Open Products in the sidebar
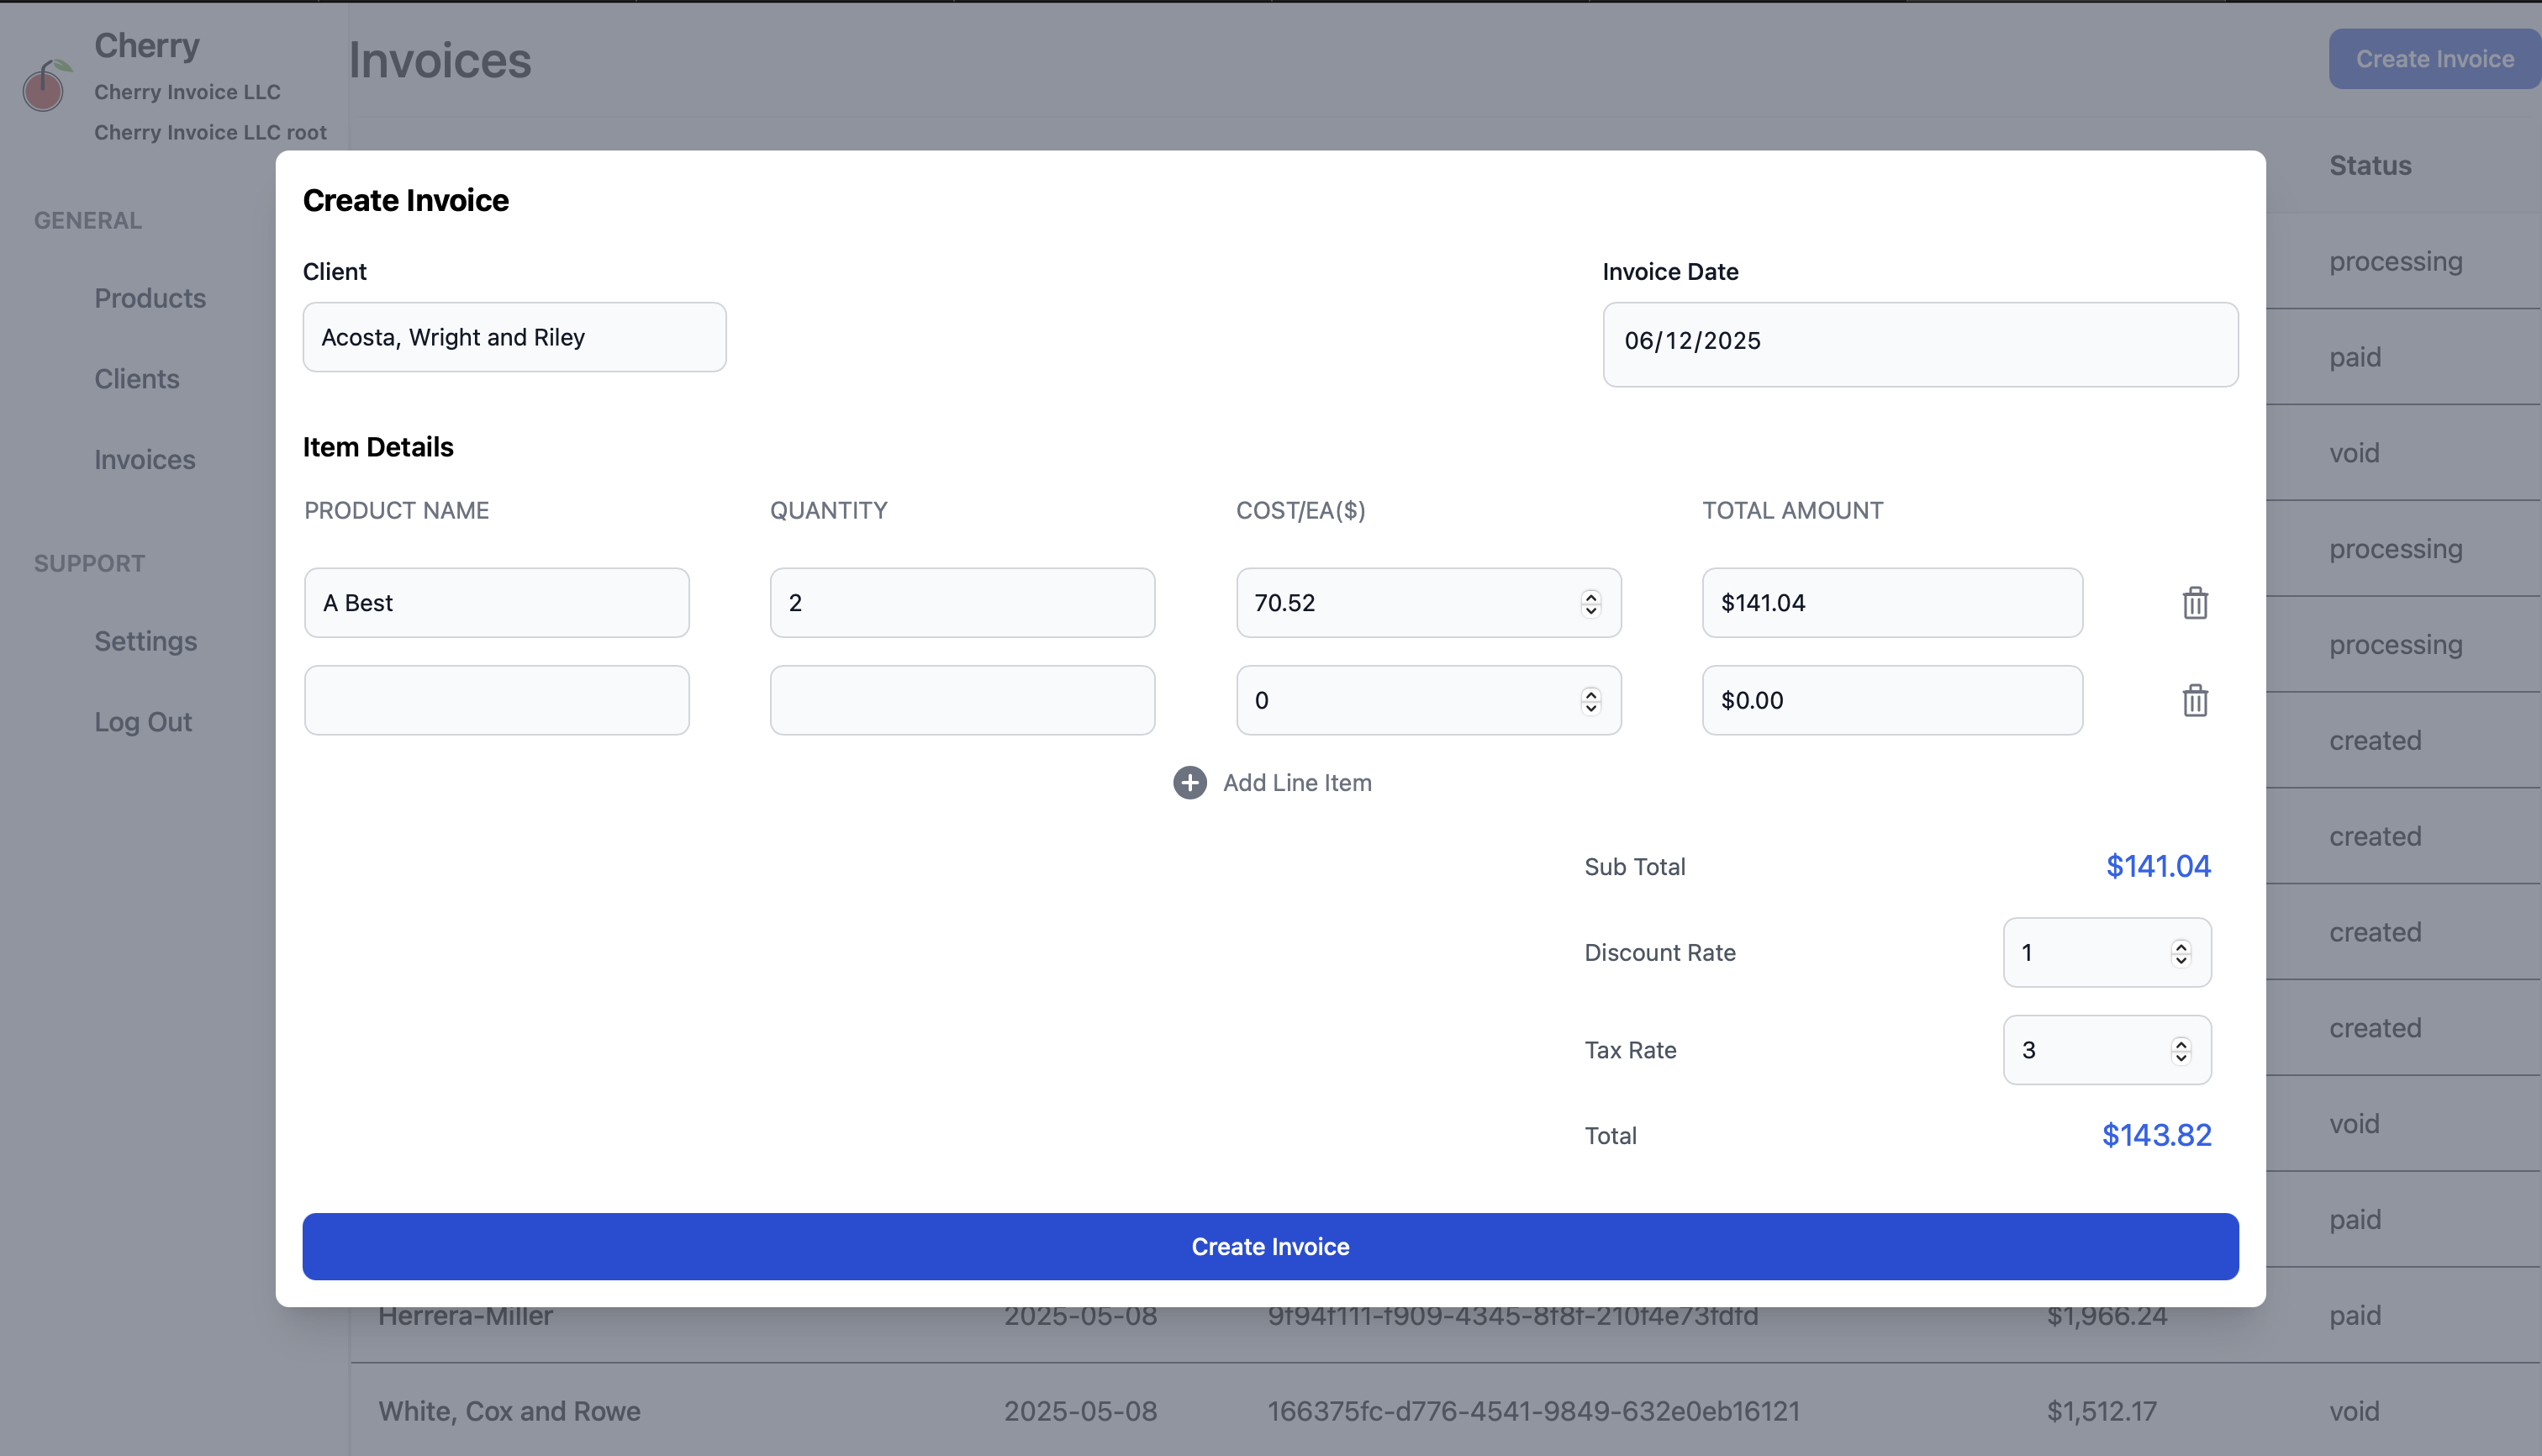Image resolution: width=2542 pixels, height=1456 pixels. [x=150, y=298]
